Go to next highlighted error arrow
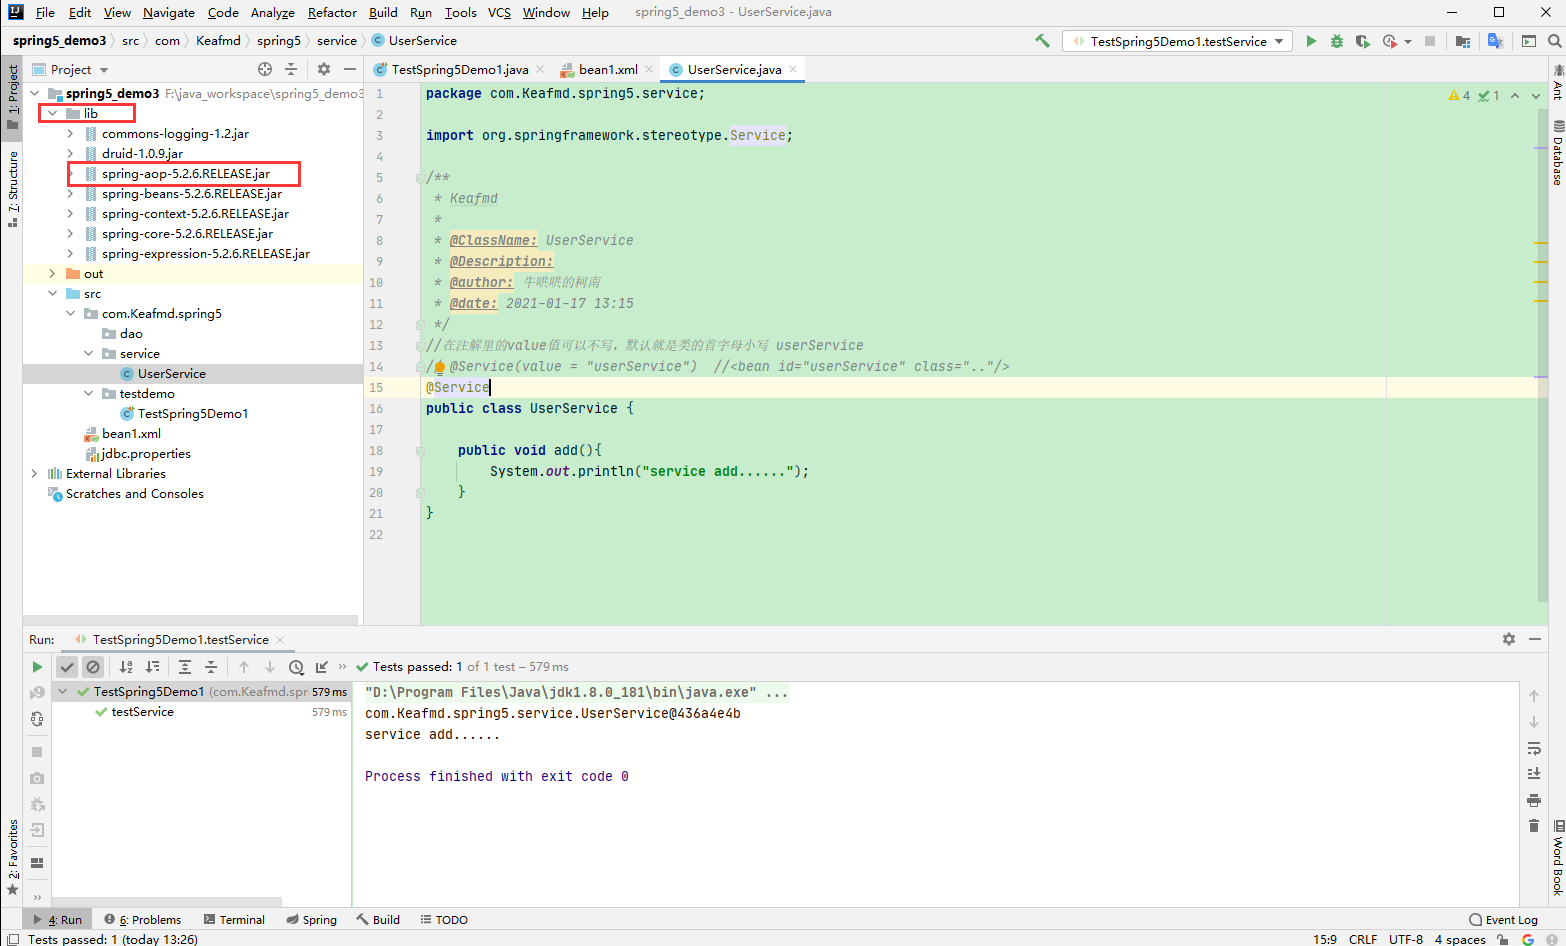This screenshot has height=946, width=1566. coord(1536,96)
